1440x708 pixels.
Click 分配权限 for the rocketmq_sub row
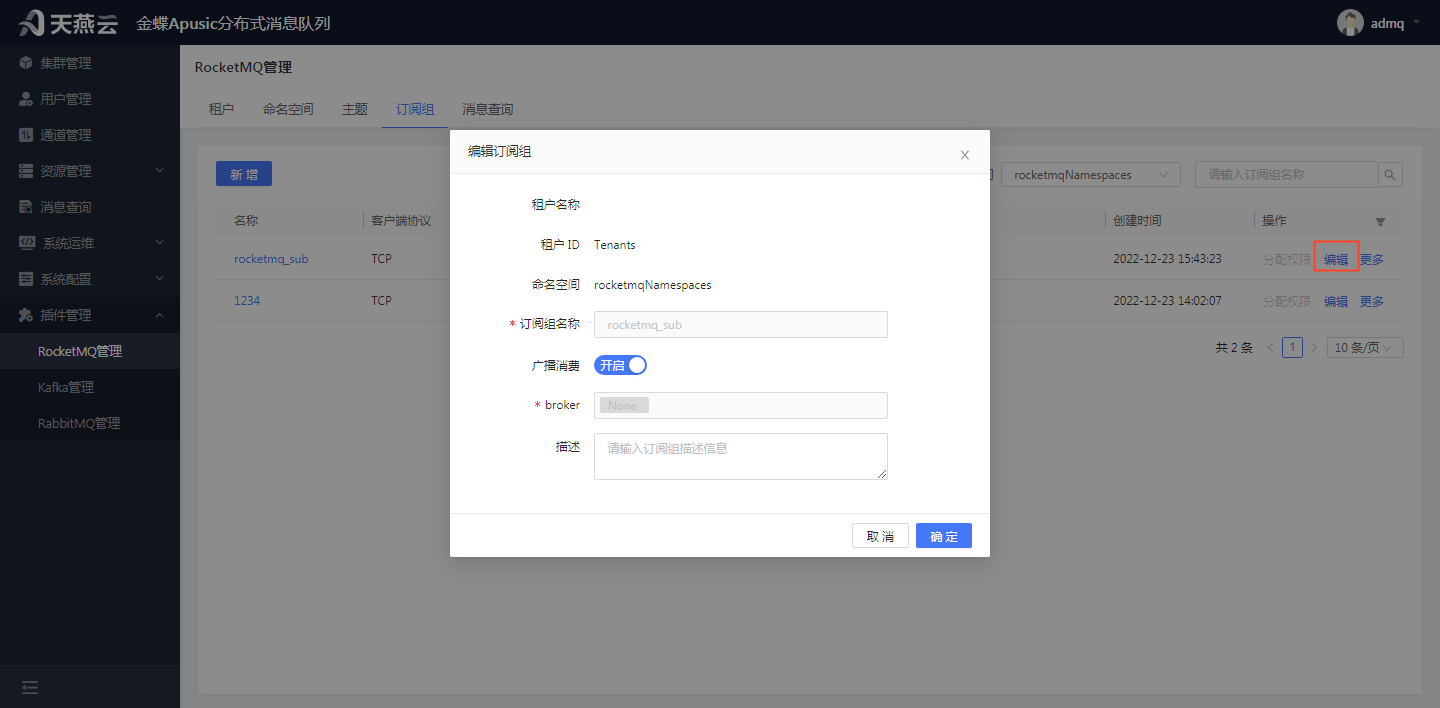1287,259
